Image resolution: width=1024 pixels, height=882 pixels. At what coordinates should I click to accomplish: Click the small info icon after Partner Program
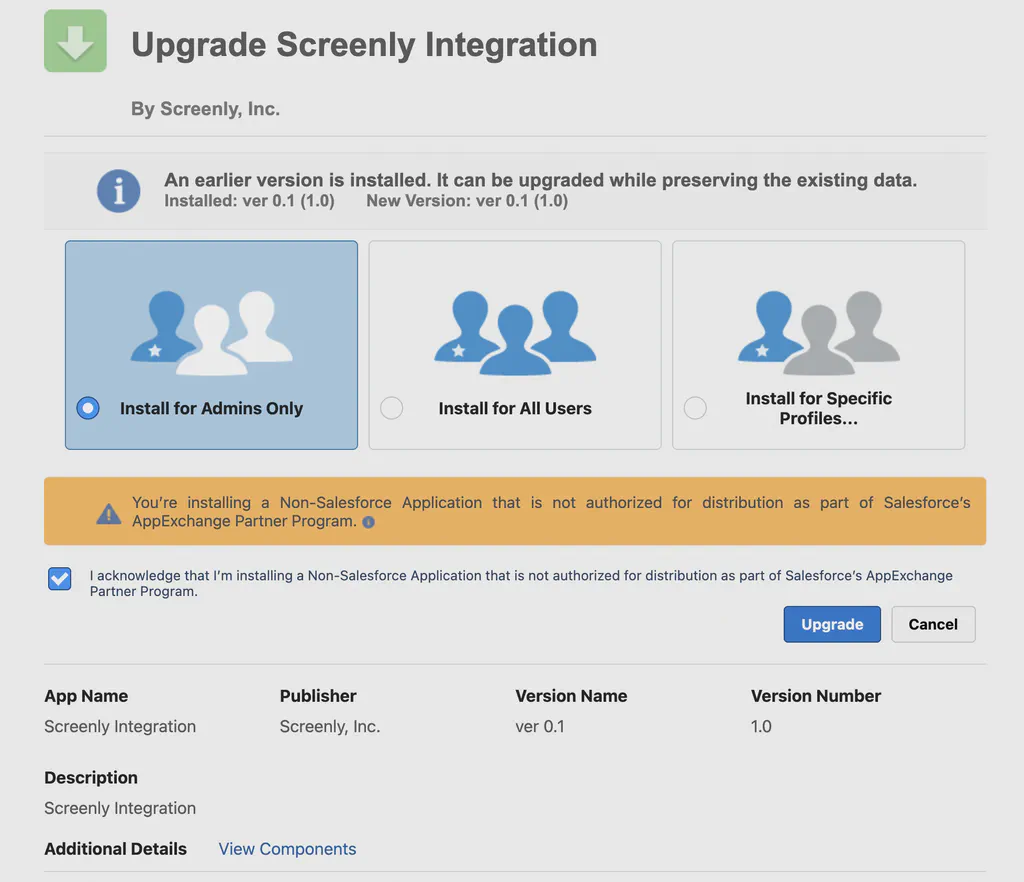click(368, 522)
